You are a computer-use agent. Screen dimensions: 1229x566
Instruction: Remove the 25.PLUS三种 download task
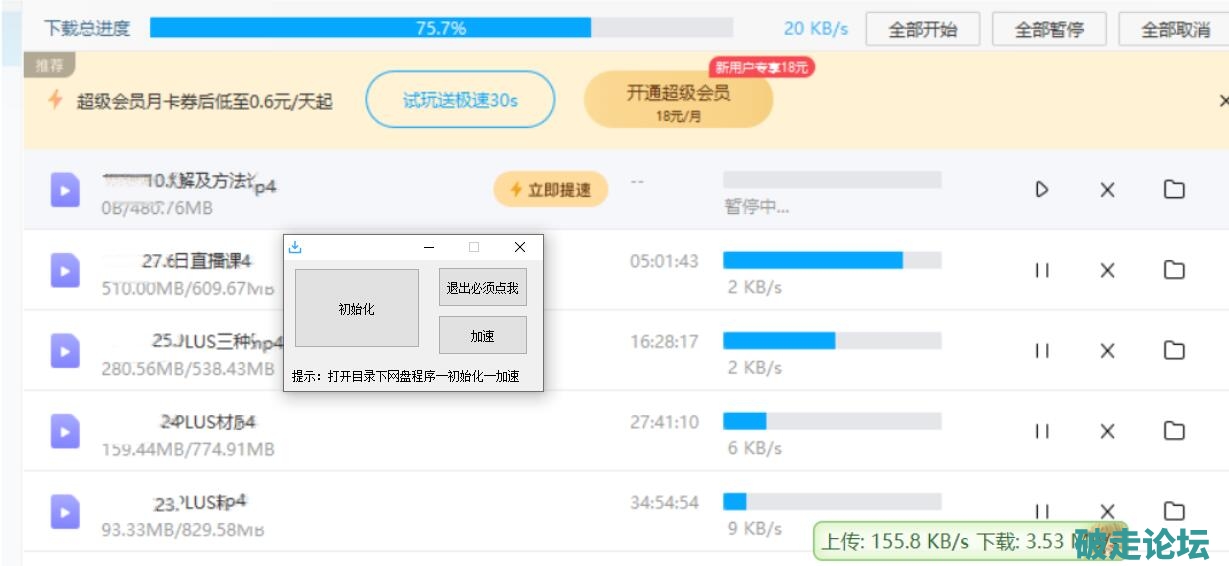click(1107, 351)
